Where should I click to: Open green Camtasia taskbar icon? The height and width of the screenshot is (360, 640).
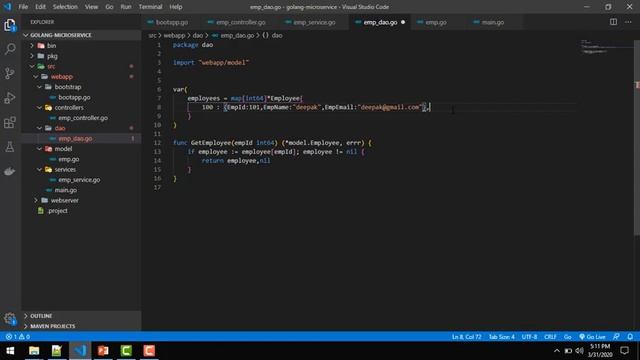126,351
